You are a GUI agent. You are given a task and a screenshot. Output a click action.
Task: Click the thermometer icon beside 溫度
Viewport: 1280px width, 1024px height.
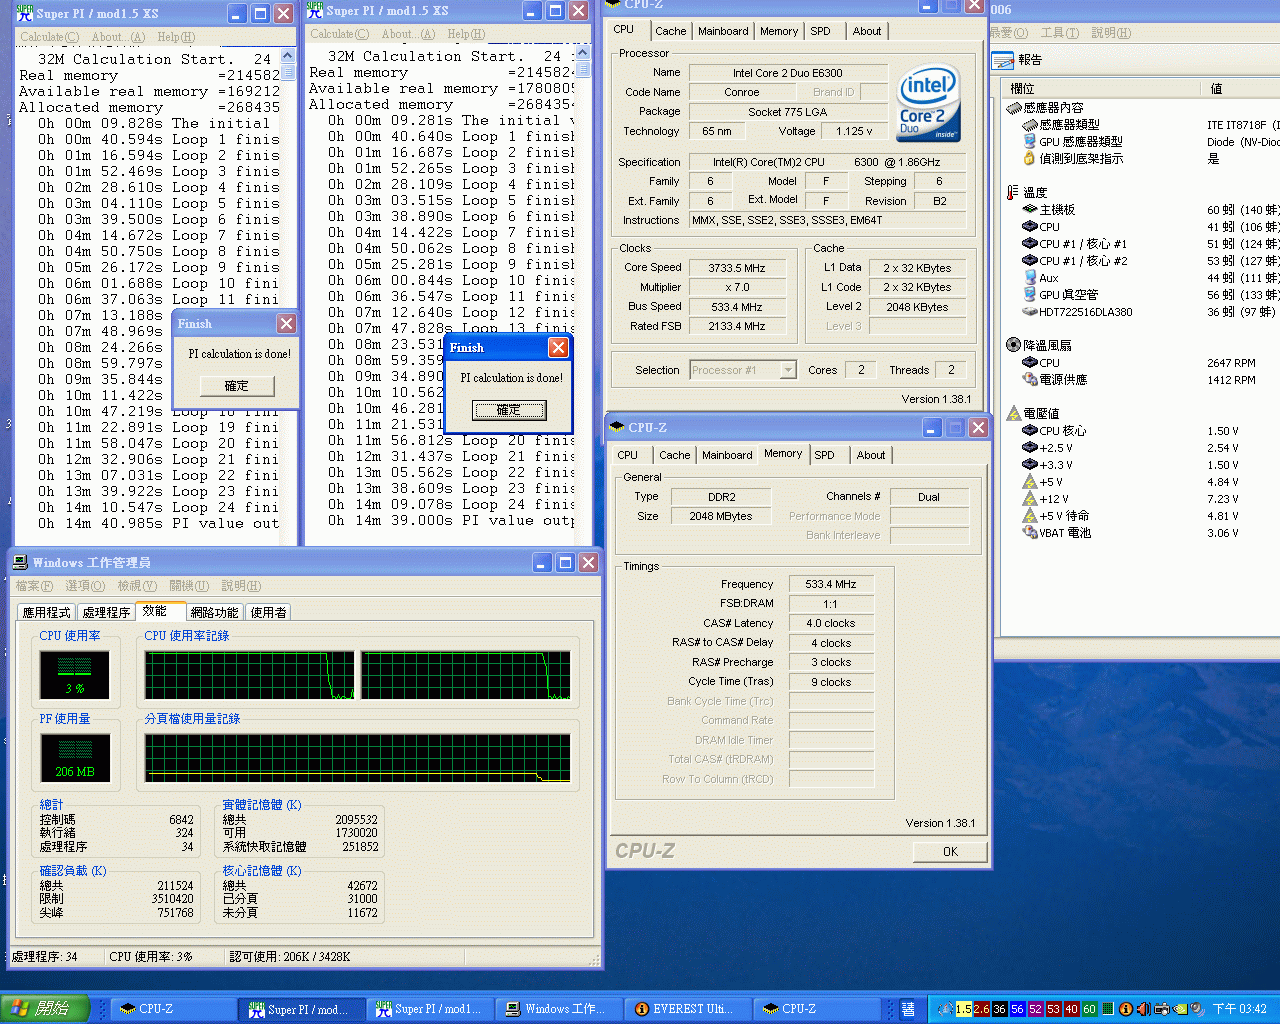tap(1013, 192)
